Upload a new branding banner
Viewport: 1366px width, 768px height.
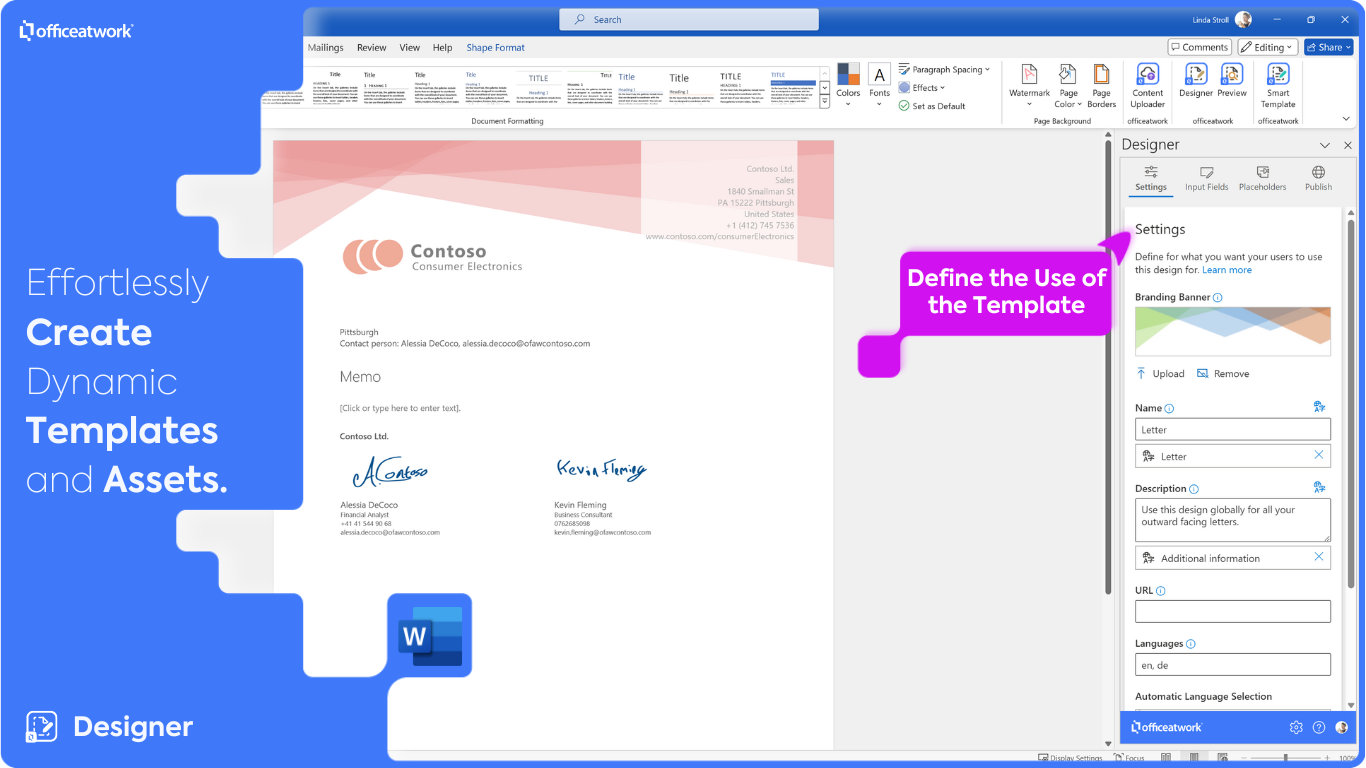click(1160, 373)
